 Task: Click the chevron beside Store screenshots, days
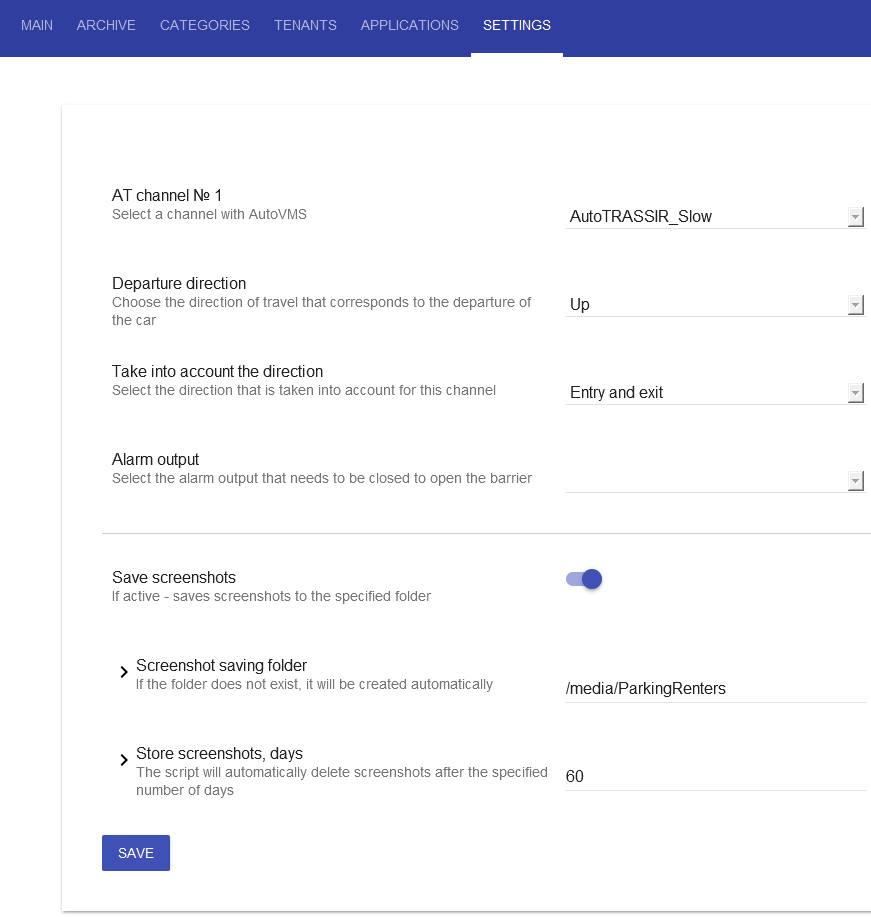(123, 760)
